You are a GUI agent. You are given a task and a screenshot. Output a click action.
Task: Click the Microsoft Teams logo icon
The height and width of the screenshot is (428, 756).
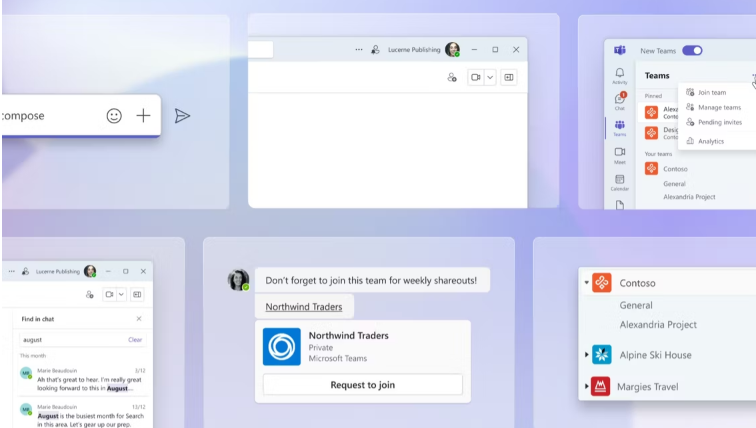point(620,50)
